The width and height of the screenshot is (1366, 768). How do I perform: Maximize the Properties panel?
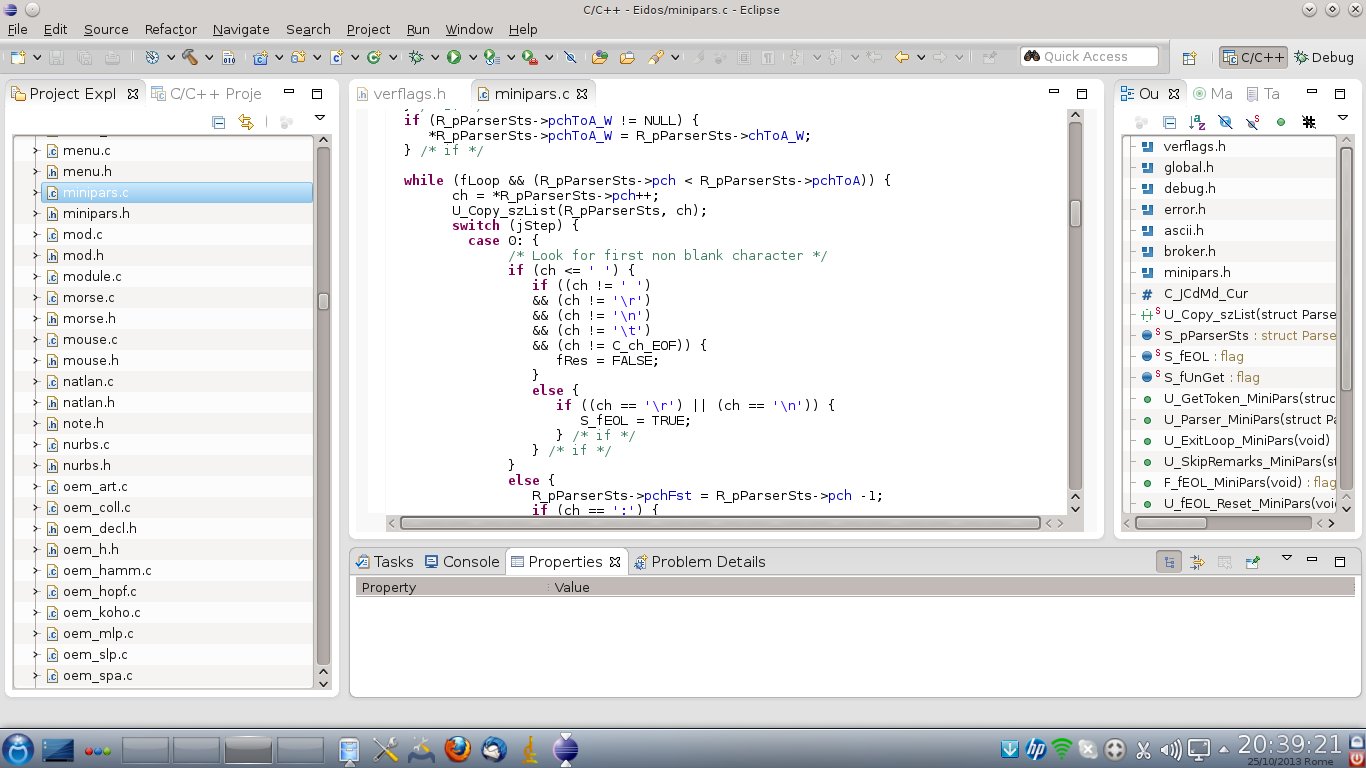point(1340,561)
